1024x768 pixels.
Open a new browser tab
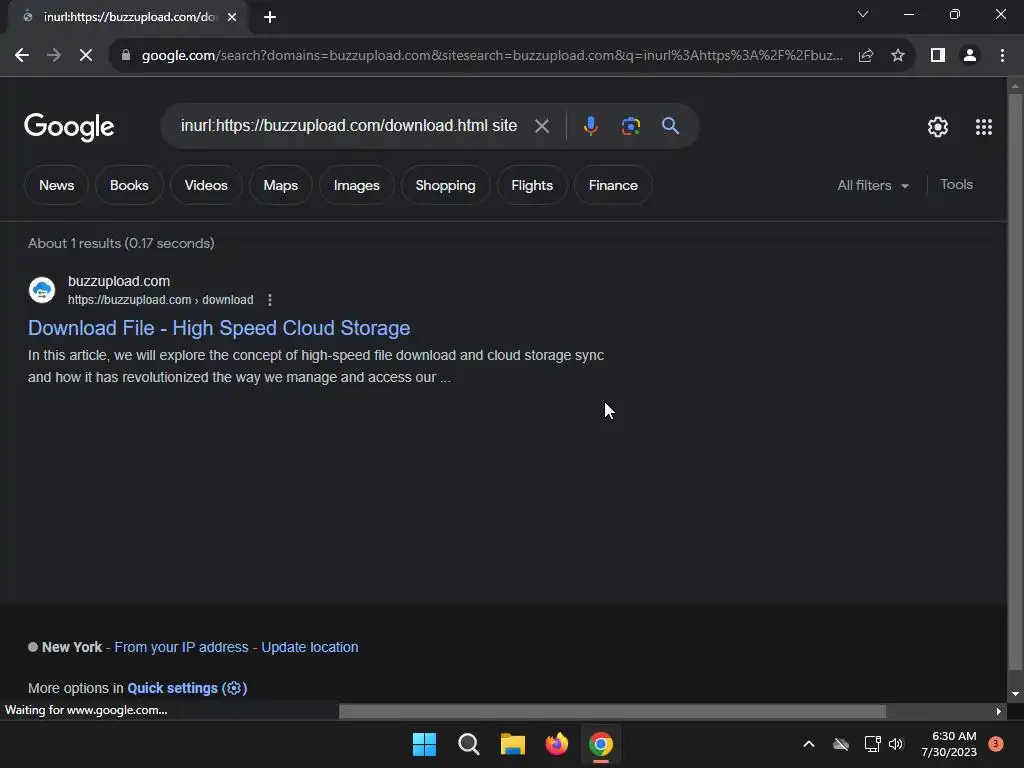coord(270,17)
